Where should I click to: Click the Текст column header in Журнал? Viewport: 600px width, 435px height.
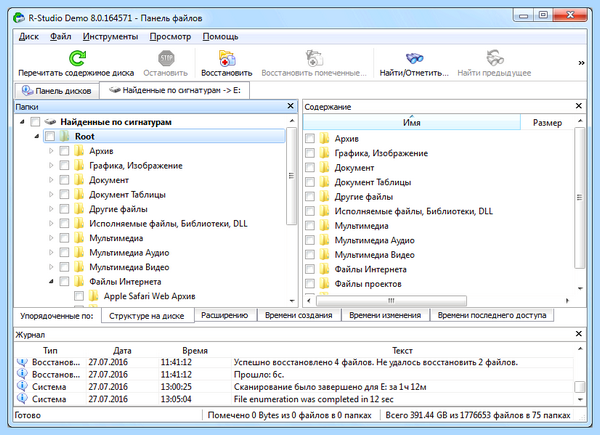pyautogui.click(x=402, y=350)
